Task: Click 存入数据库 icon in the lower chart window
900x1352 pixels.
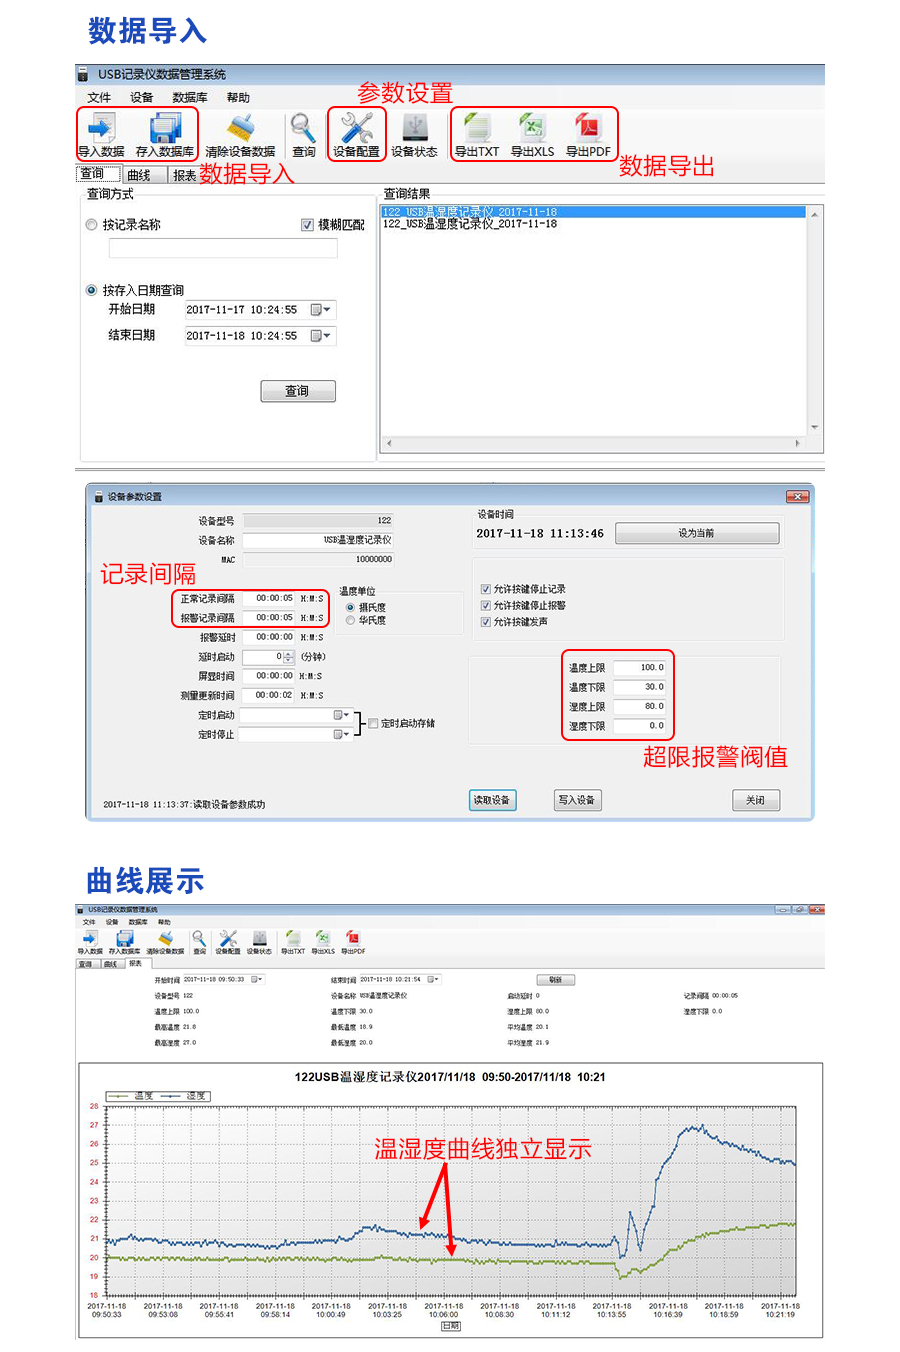Action: pos(125,938)
